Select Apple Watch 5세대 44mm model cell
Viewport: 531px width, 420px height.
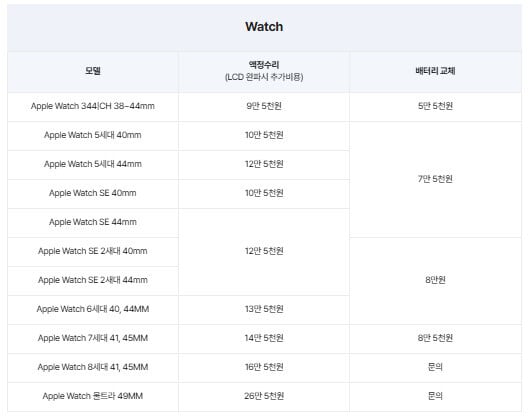click(93, 164)
